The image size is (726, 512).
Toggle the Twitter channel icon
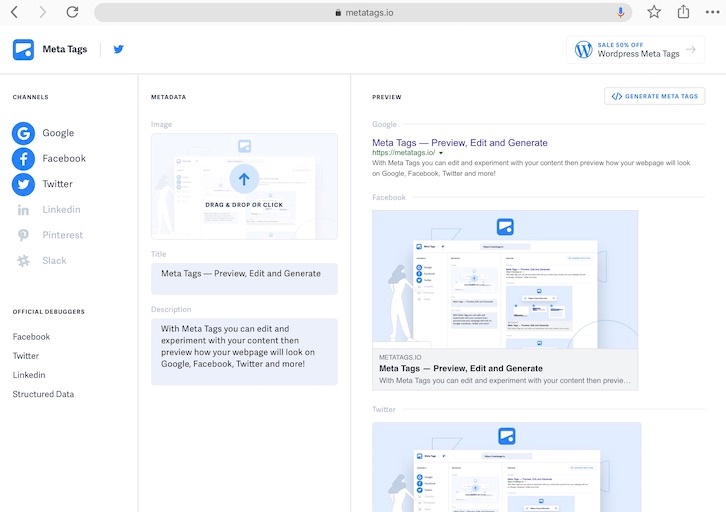coord(23,184)
